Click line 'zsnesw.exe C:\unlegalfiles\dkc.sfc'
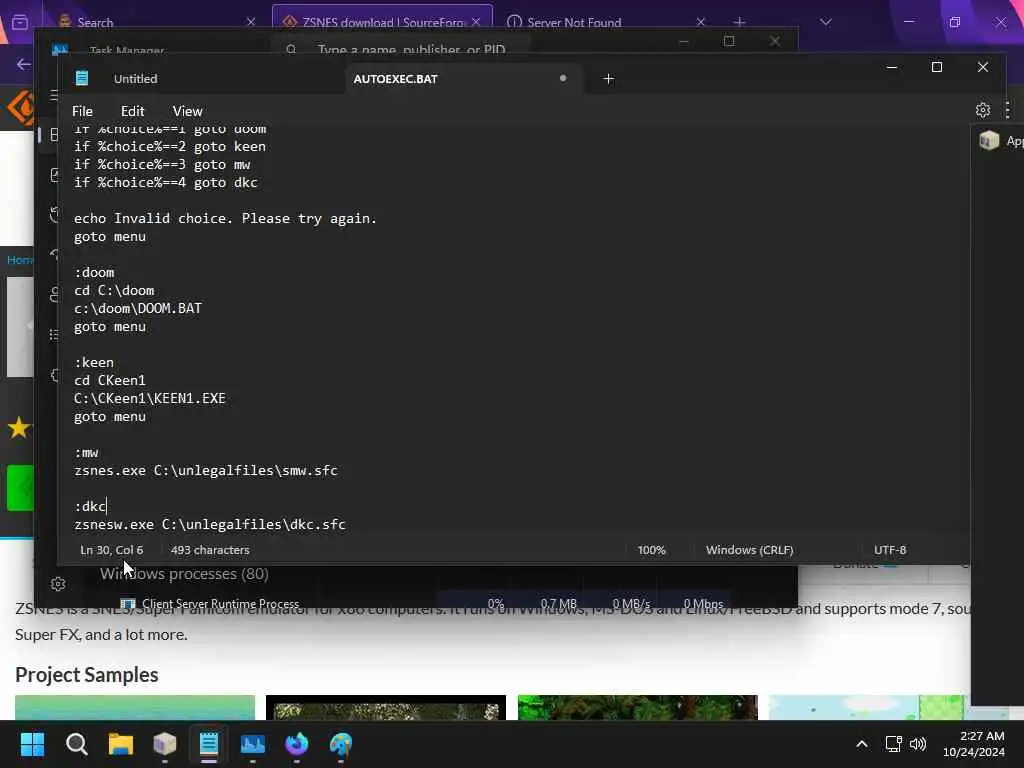The width and height of the screenshot is (1024, 768). 210,524
